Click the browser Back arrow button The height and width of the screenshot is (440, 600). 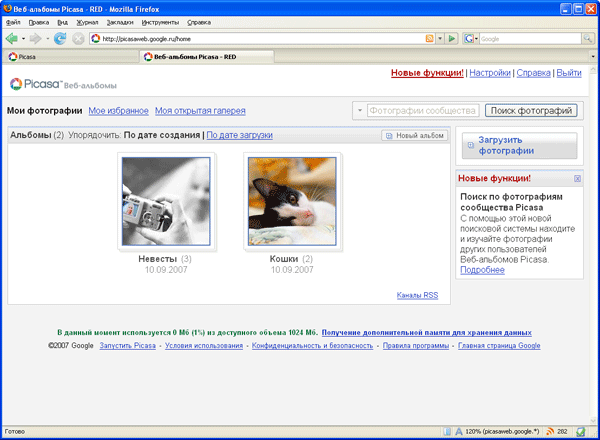tap(12, 38)
